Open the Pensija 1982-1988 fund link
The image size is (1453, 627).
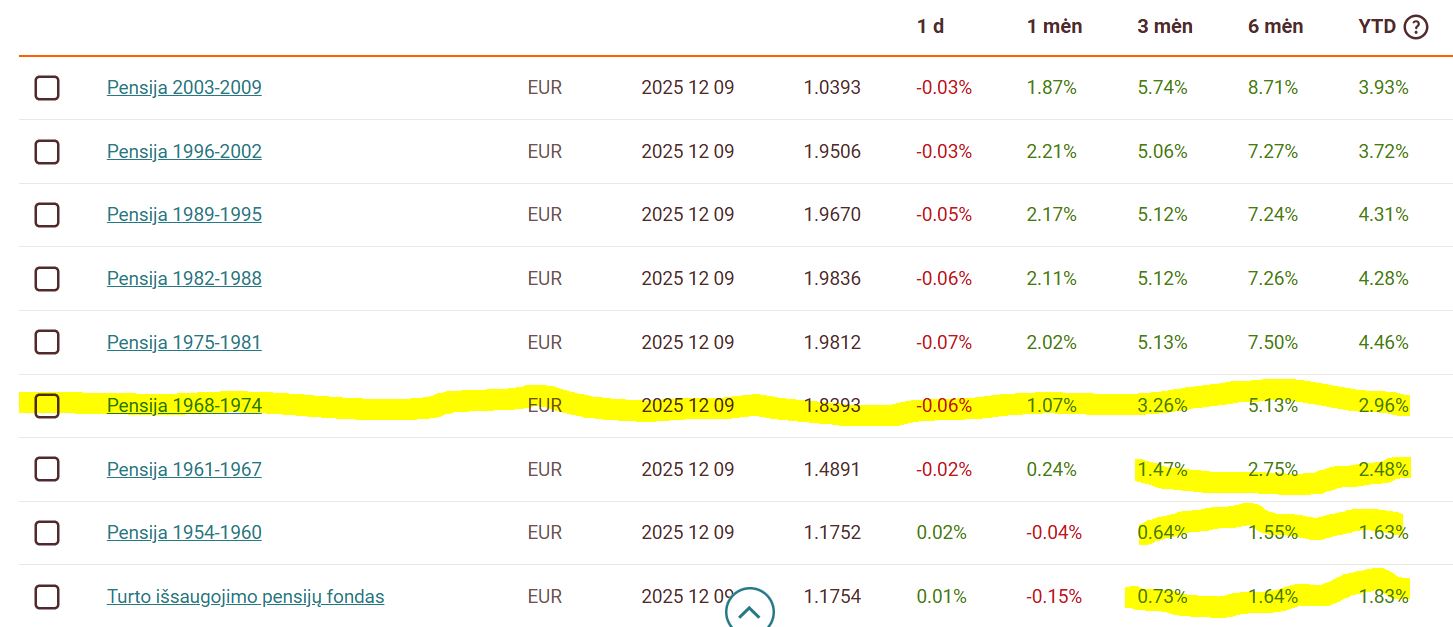[x=184, y=279]
